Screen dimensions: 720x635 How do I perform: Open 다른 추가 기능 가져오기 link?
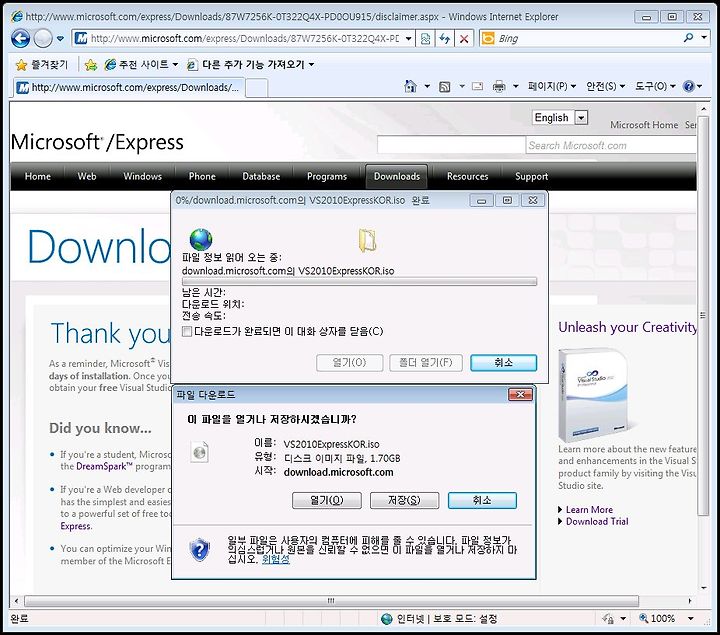250,65
